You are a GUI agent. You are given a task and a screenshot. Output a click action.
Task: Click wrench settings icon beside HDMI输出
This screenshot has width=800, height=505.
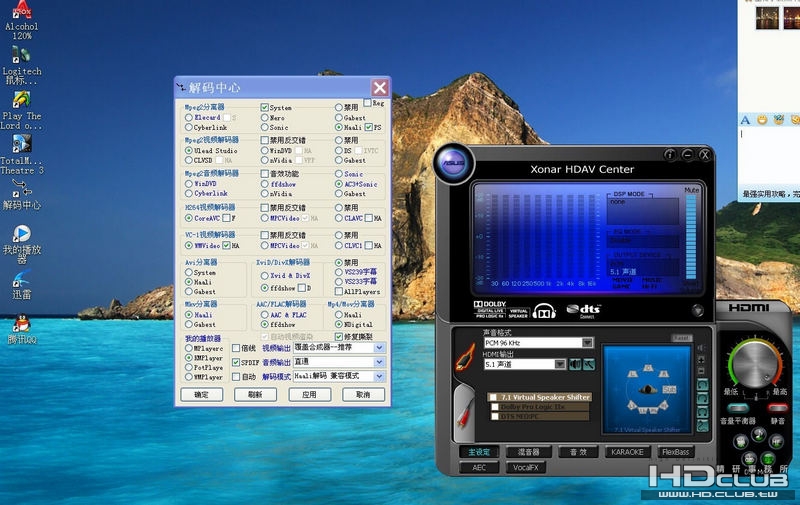tap(589, 364)
